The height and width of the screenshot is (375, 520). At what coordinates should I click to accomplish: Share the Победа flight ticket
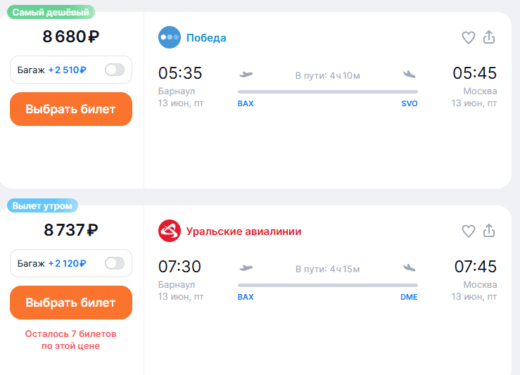click(x=489, y=37)
